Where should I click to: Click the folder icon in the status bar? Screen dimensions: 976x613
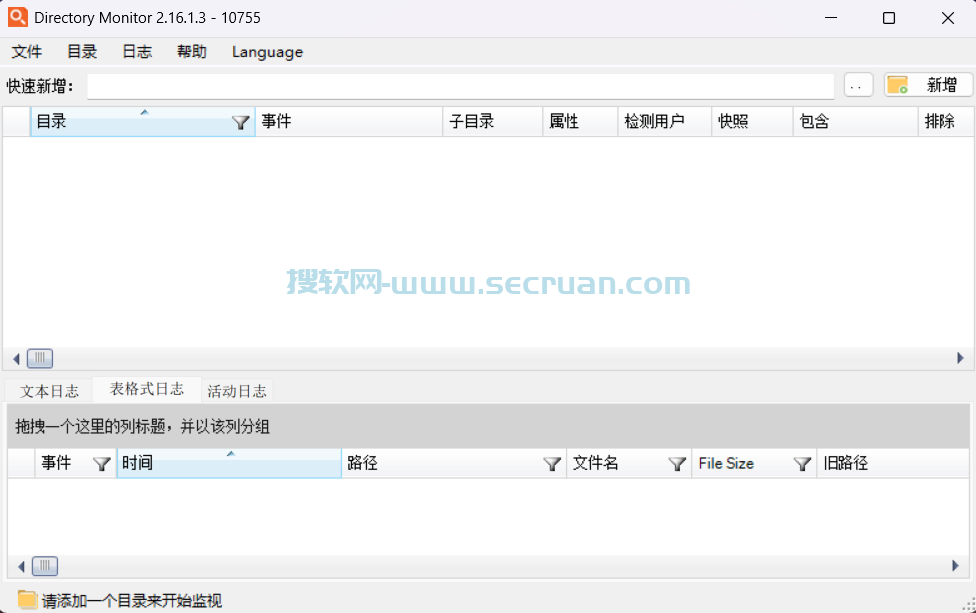coord(27,599)
